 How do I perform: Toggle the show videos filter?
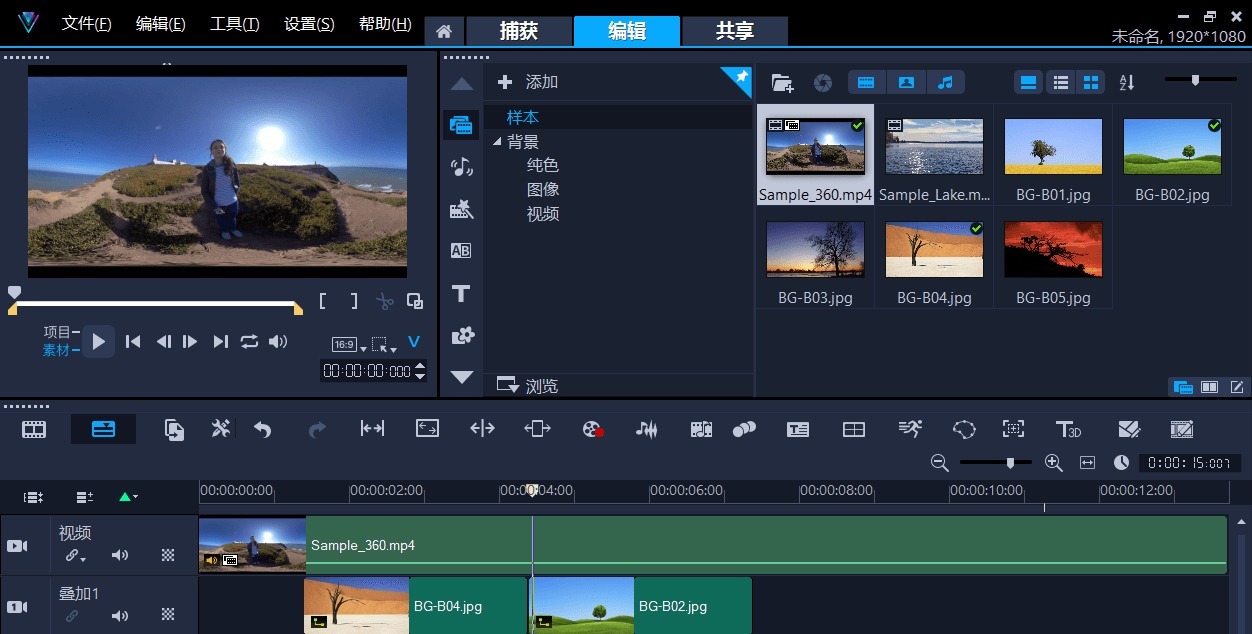click(867, 83)
